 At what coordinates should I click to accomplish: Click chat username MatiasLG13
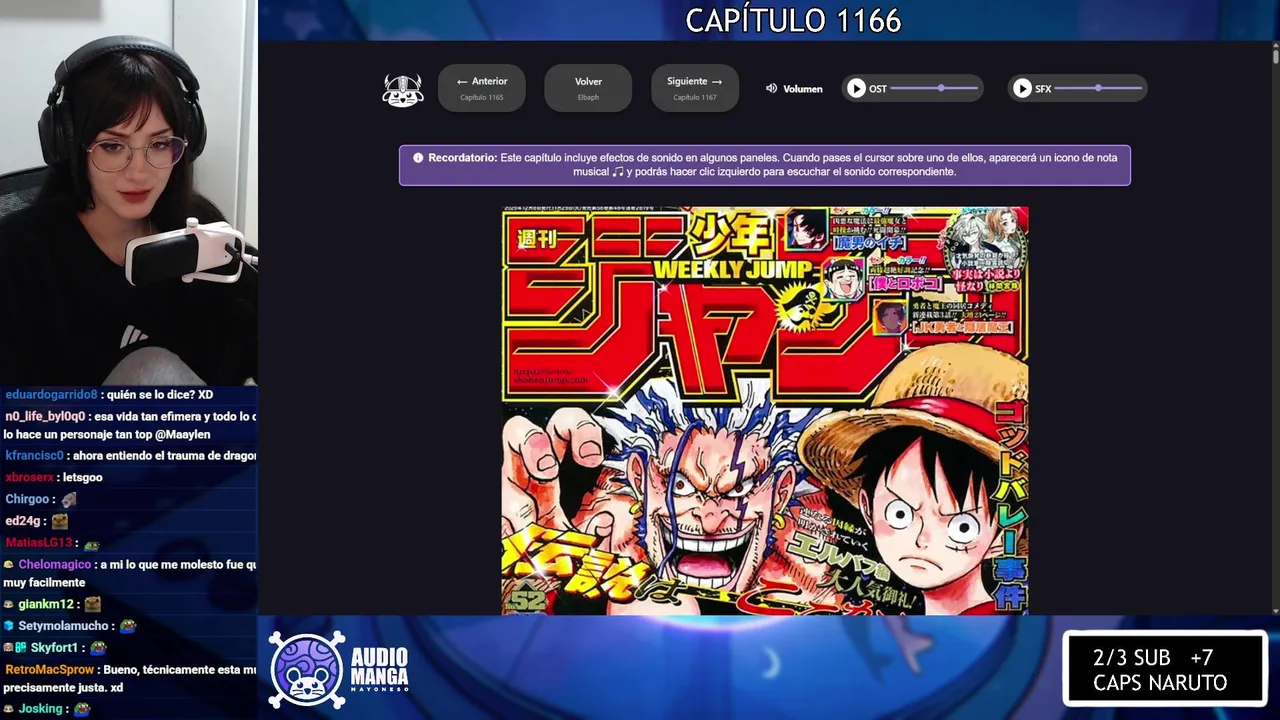(x=39, y=543)
